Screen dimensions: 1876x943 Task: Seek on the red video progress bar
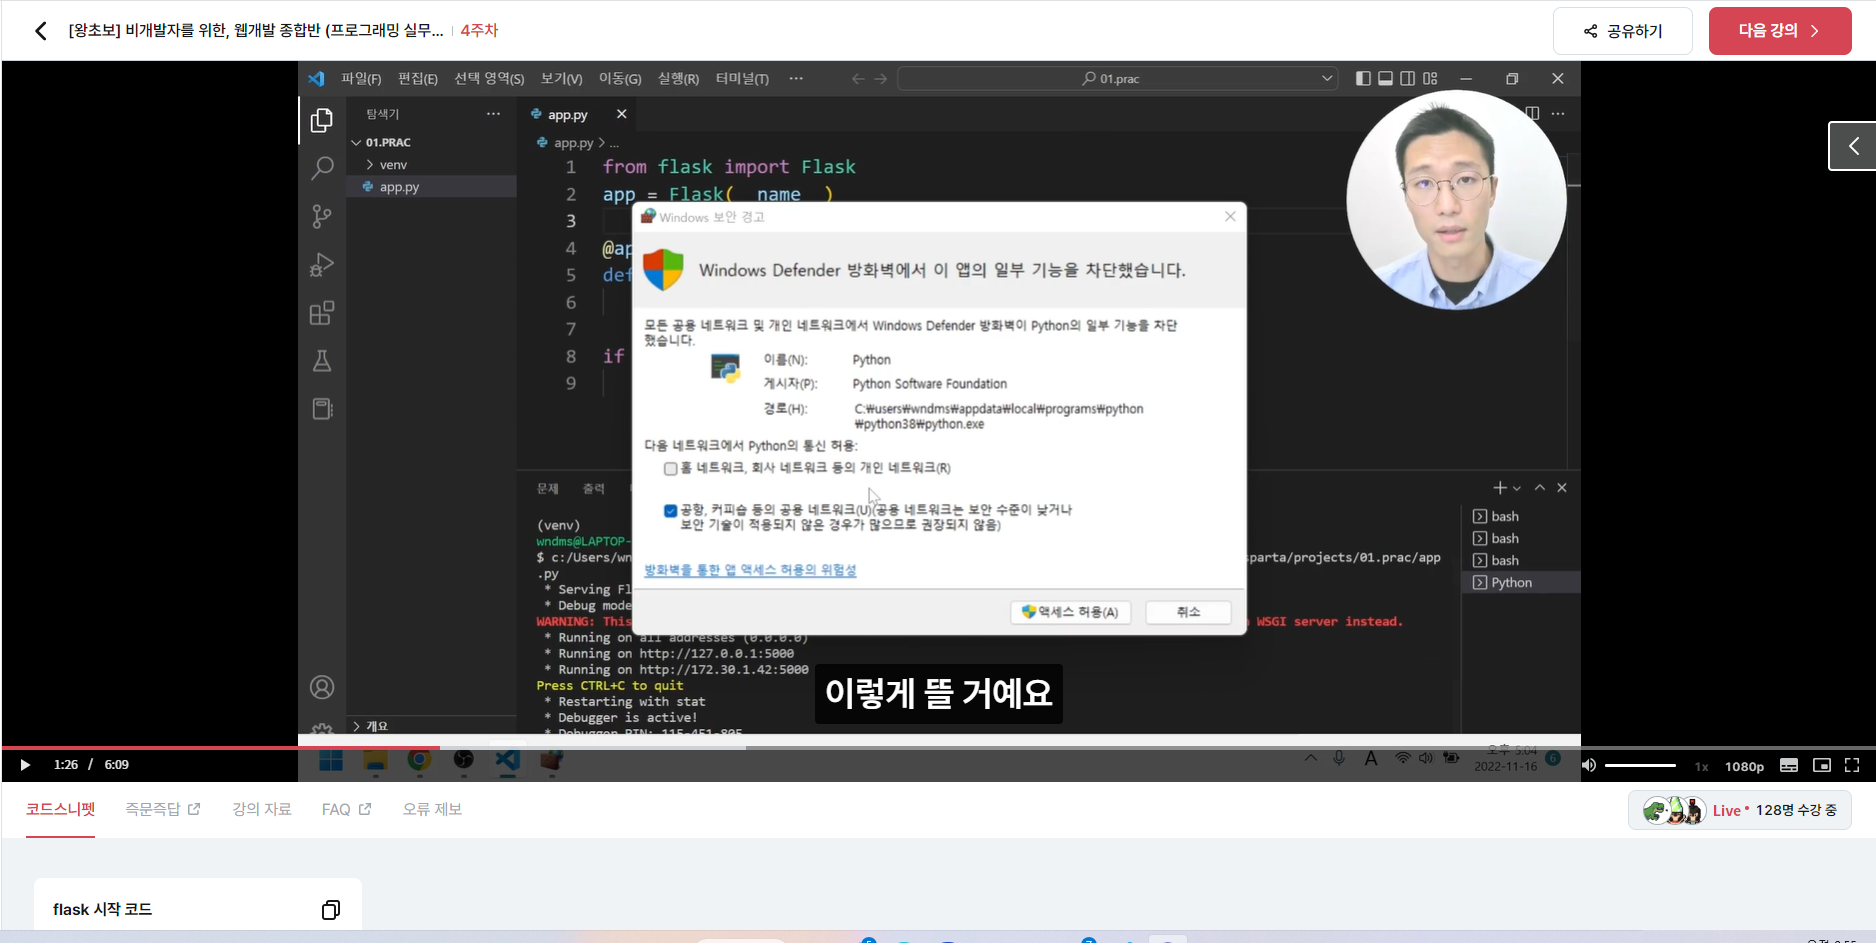coord(220,747)
